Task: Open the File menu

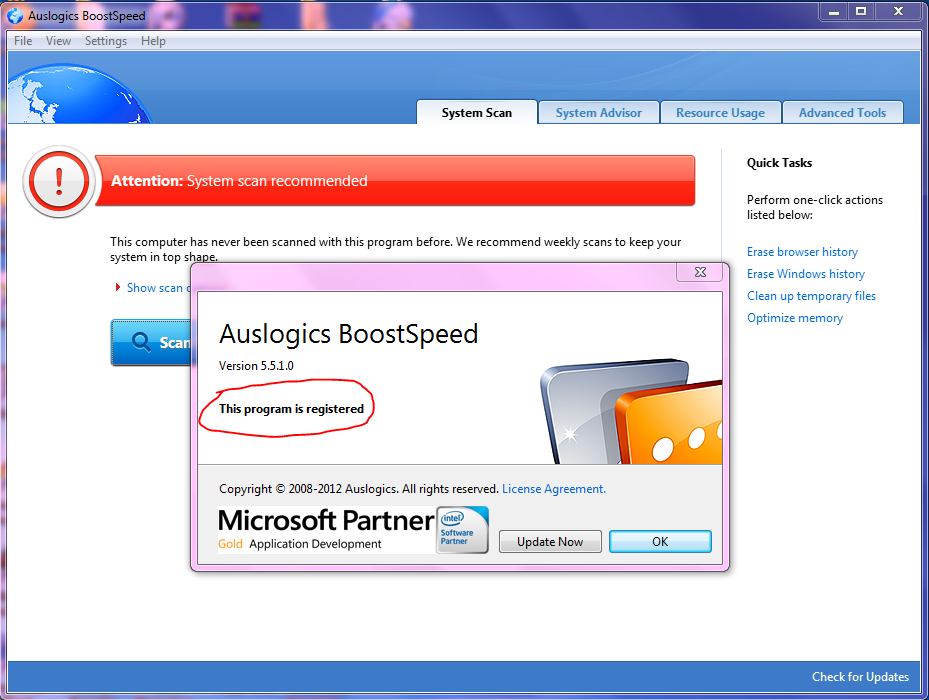Action: click(x=23, y=41)
